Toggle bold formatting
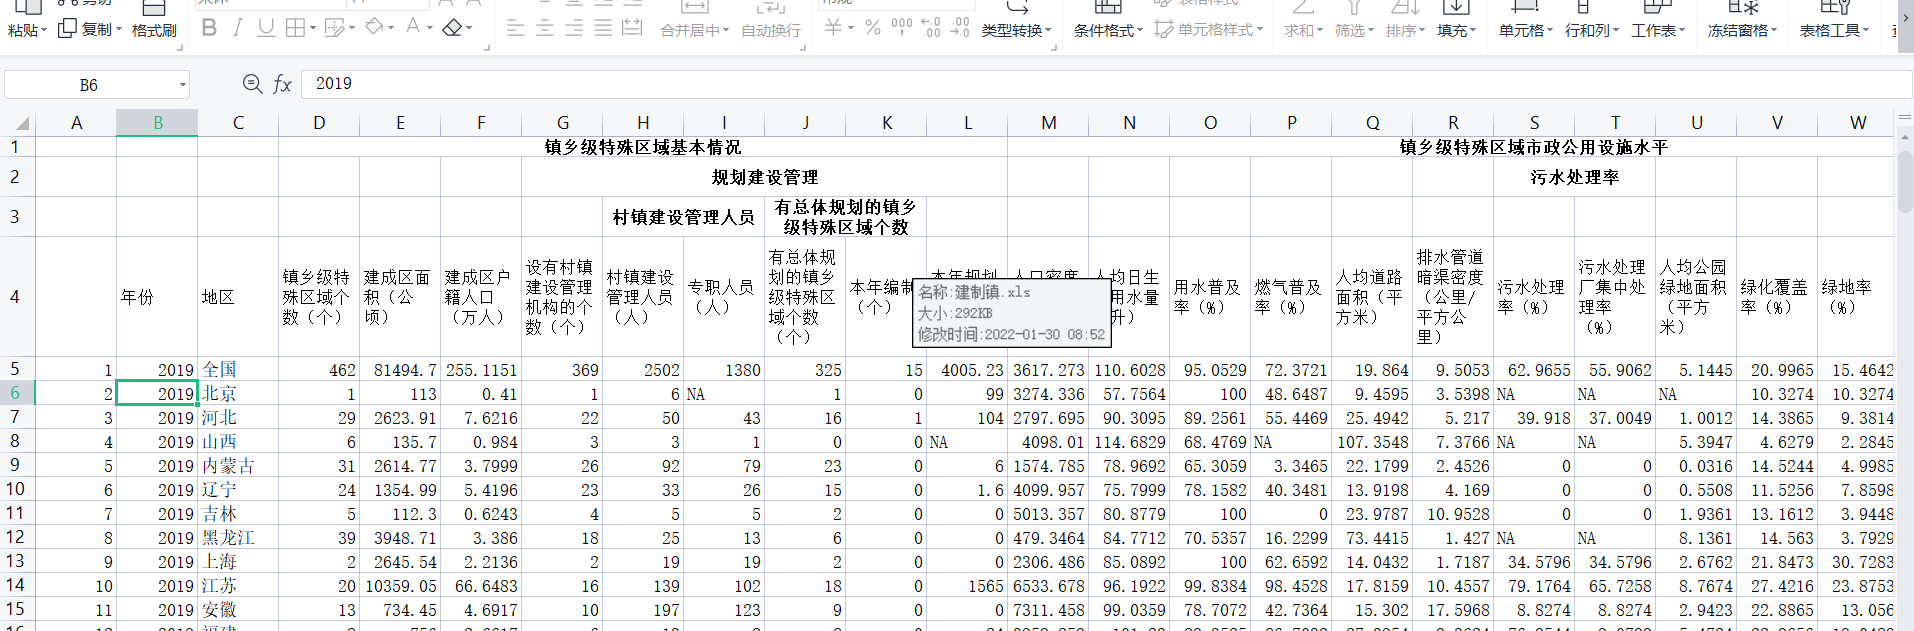1914x631 pixels. pyautogui.click(x=209, y=28)
